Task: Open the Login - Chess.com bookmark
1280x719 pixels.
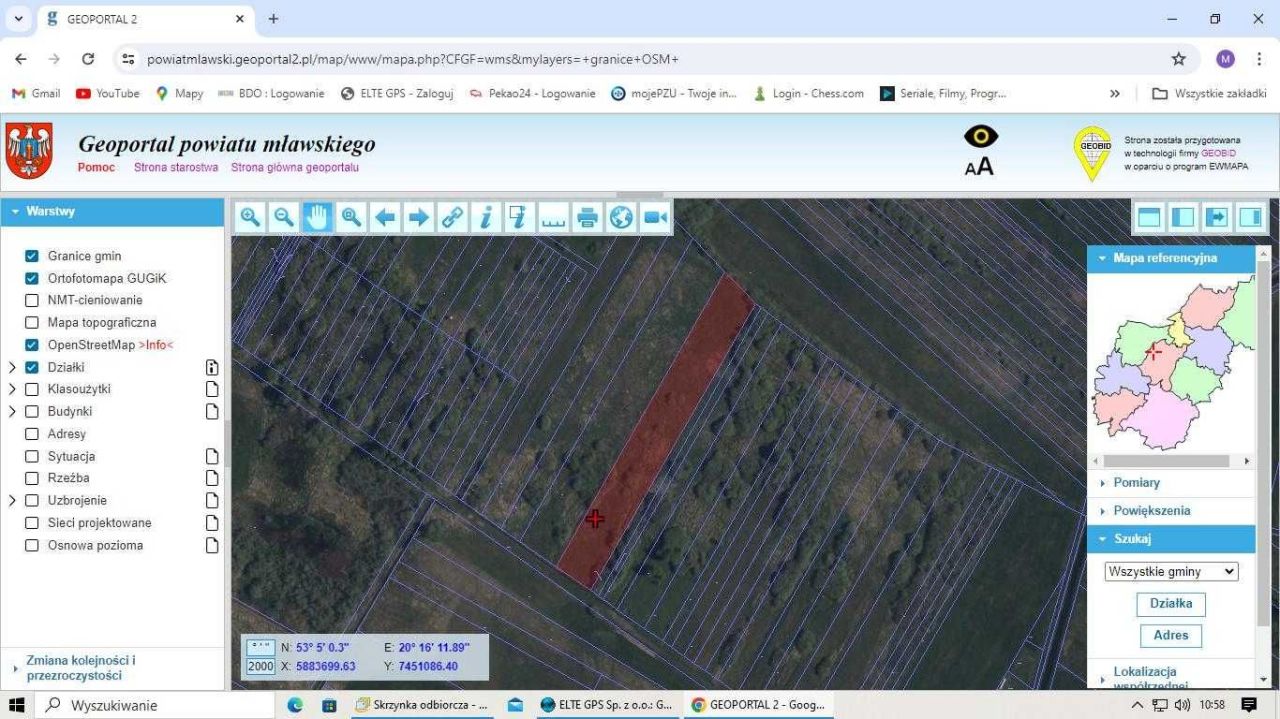Action: 808,93
